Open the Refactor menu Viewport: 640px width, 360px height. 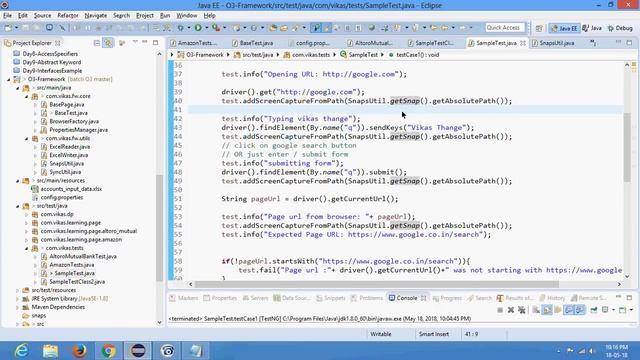point(68,16)
